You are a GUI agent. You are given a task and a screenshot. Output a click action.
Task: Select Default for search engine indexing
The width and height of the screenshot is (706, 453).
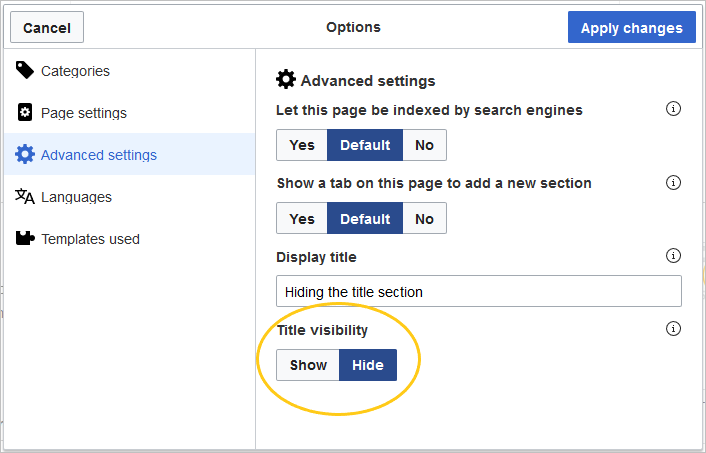365,145
